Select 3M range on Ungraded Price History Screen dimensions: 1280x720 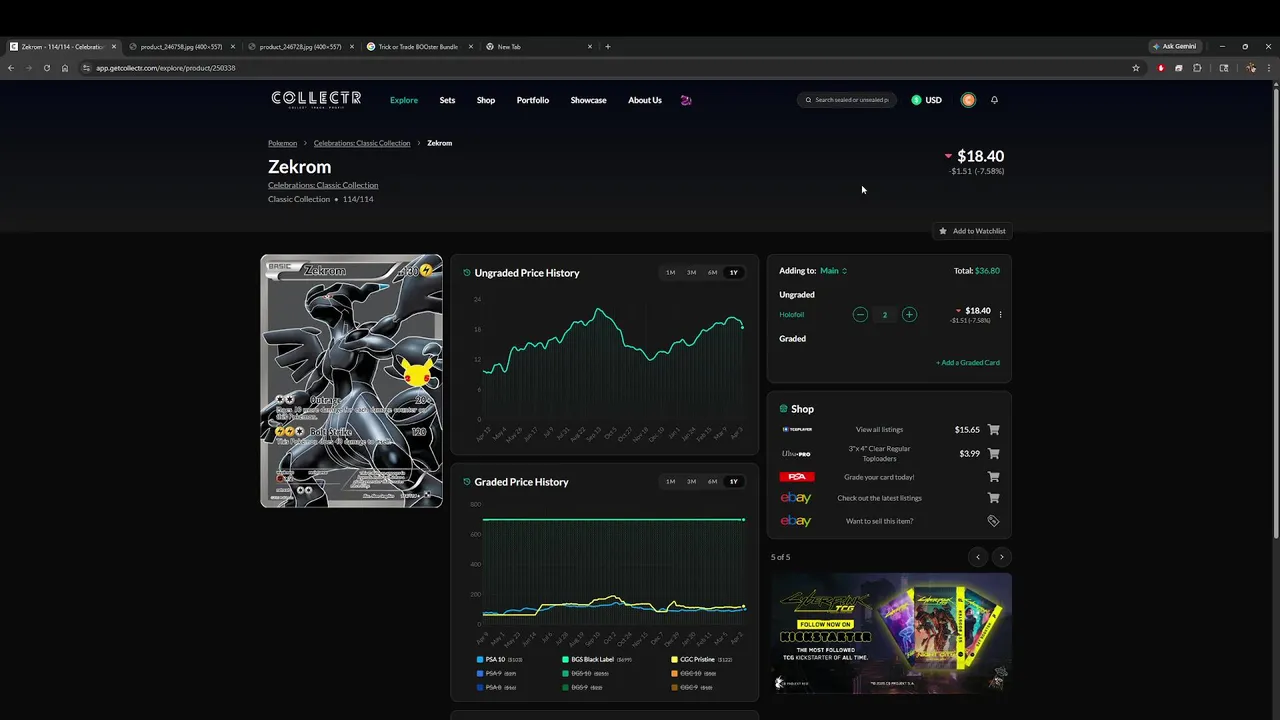(x=691, y=273)
